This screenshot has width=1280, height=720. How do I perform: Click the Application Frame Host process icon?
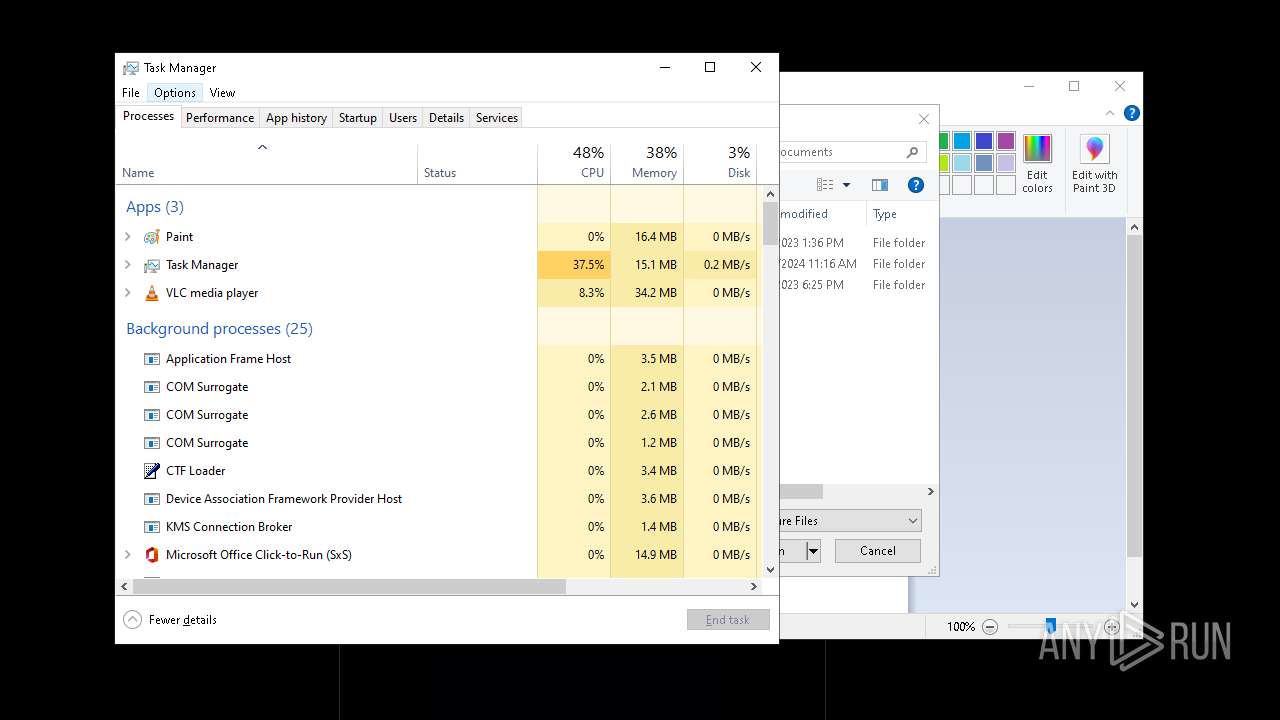151,359
